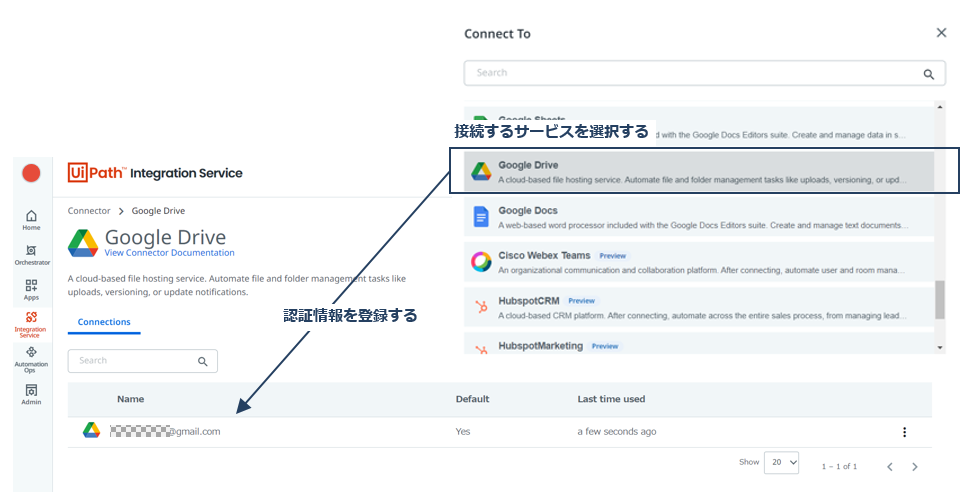Click the Google Docs icon in connector list
Image resolution: width=972 pixels, height=492 pixels.
(481, 217)
